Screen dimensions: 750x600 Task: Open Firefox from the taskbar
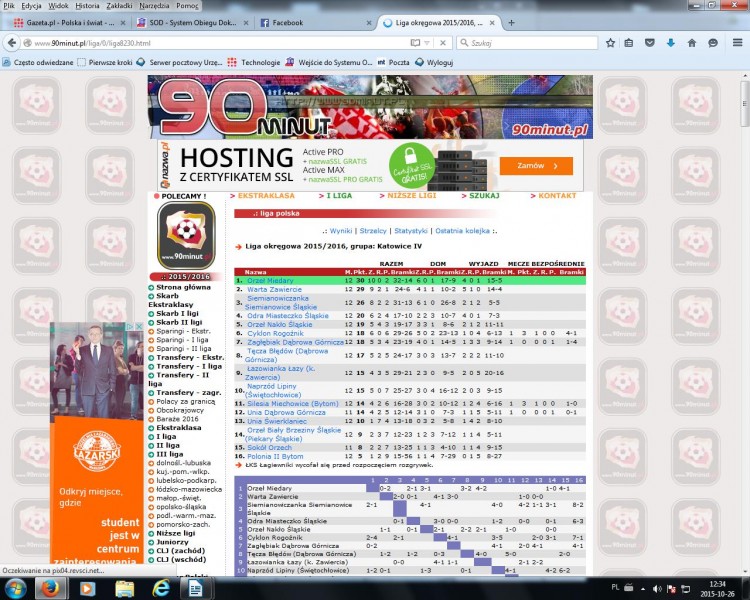click(x=50, y=588)
